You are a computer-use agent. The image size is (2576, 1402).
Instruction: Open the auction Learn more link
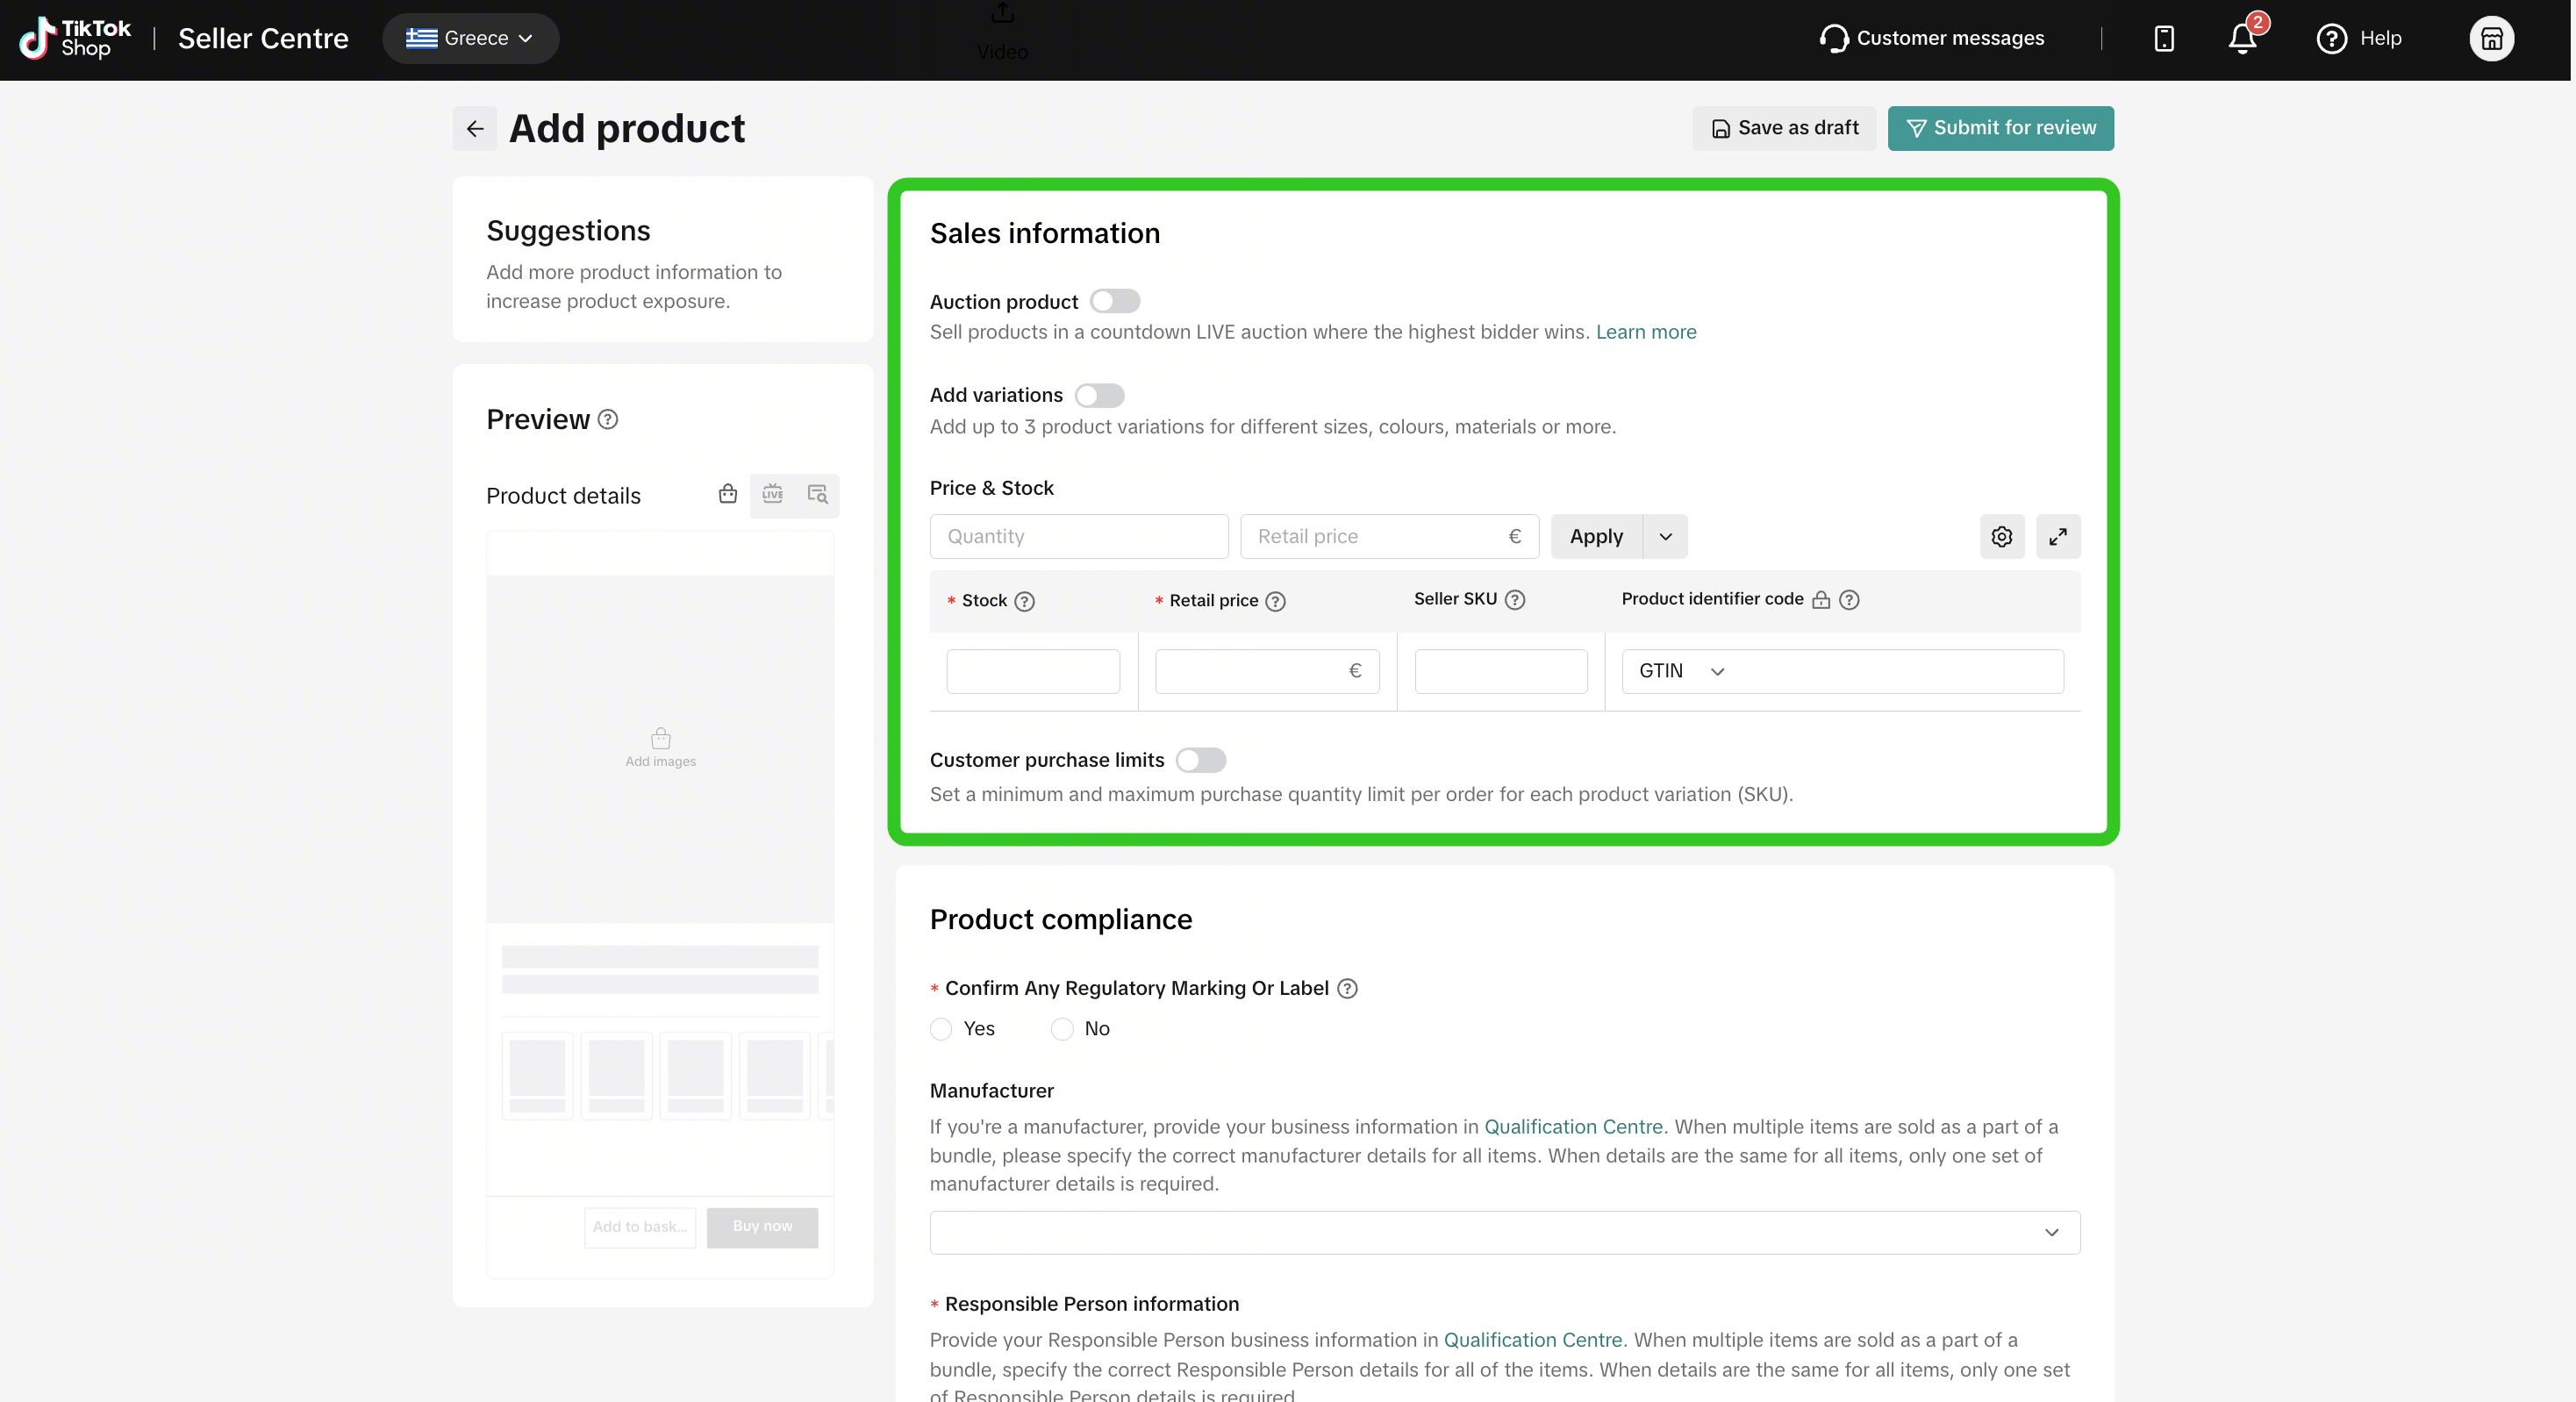[1646, 332]
